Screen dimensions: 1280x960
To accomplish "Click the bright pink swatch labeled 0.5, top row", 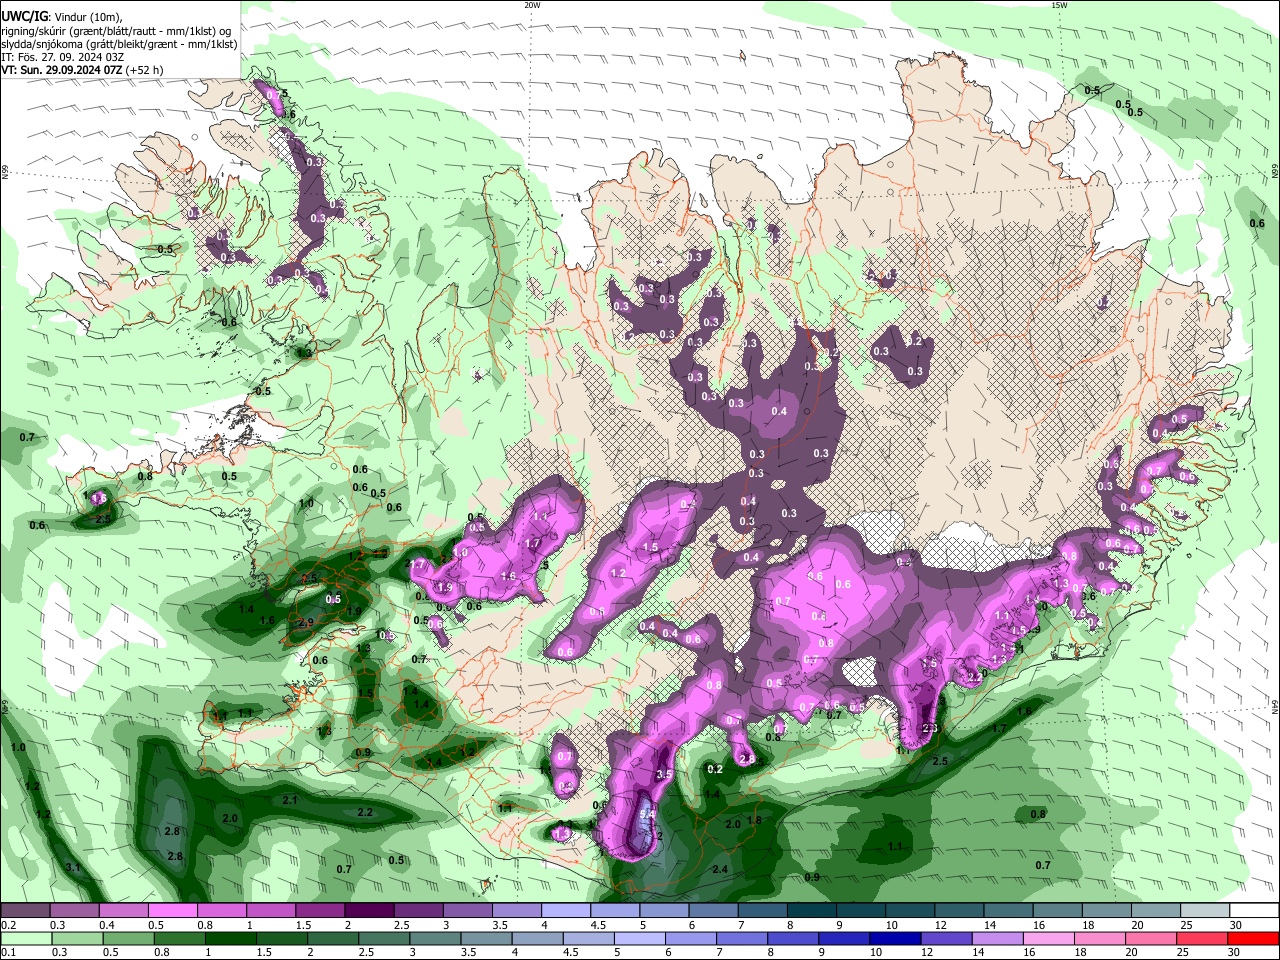I will (172, 911).
